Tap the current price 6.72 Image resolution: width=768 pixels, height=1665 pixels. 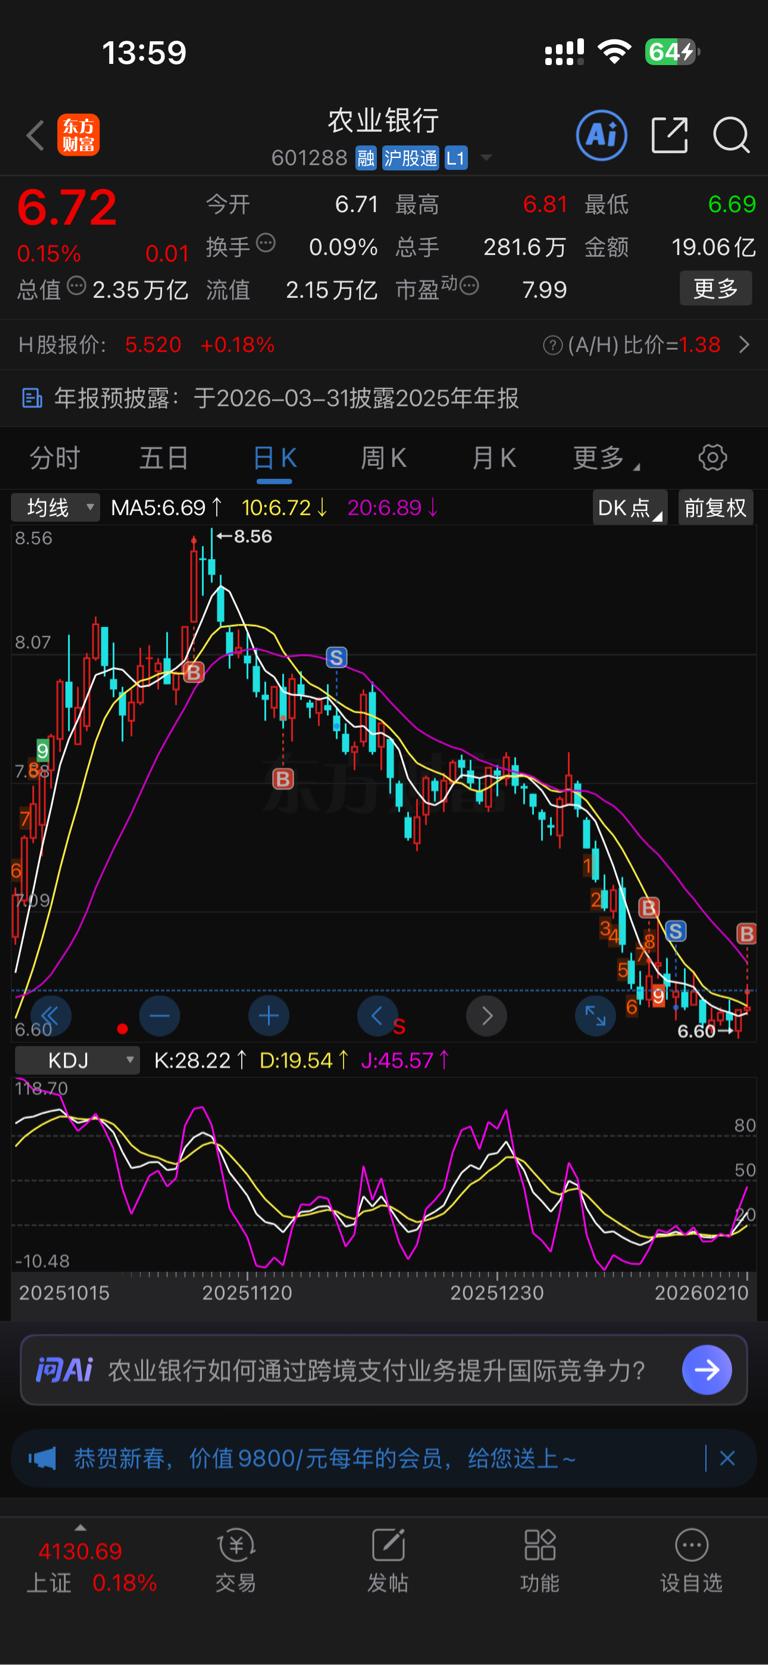coord(67,208)
